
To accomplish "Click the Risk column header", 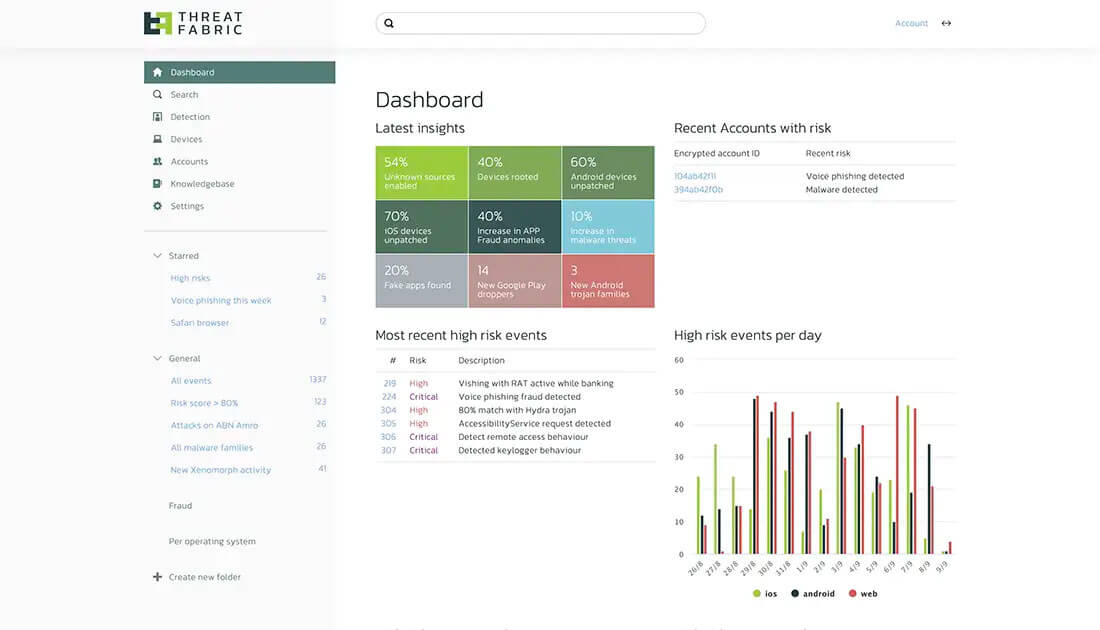I will [x=417, y=361].
